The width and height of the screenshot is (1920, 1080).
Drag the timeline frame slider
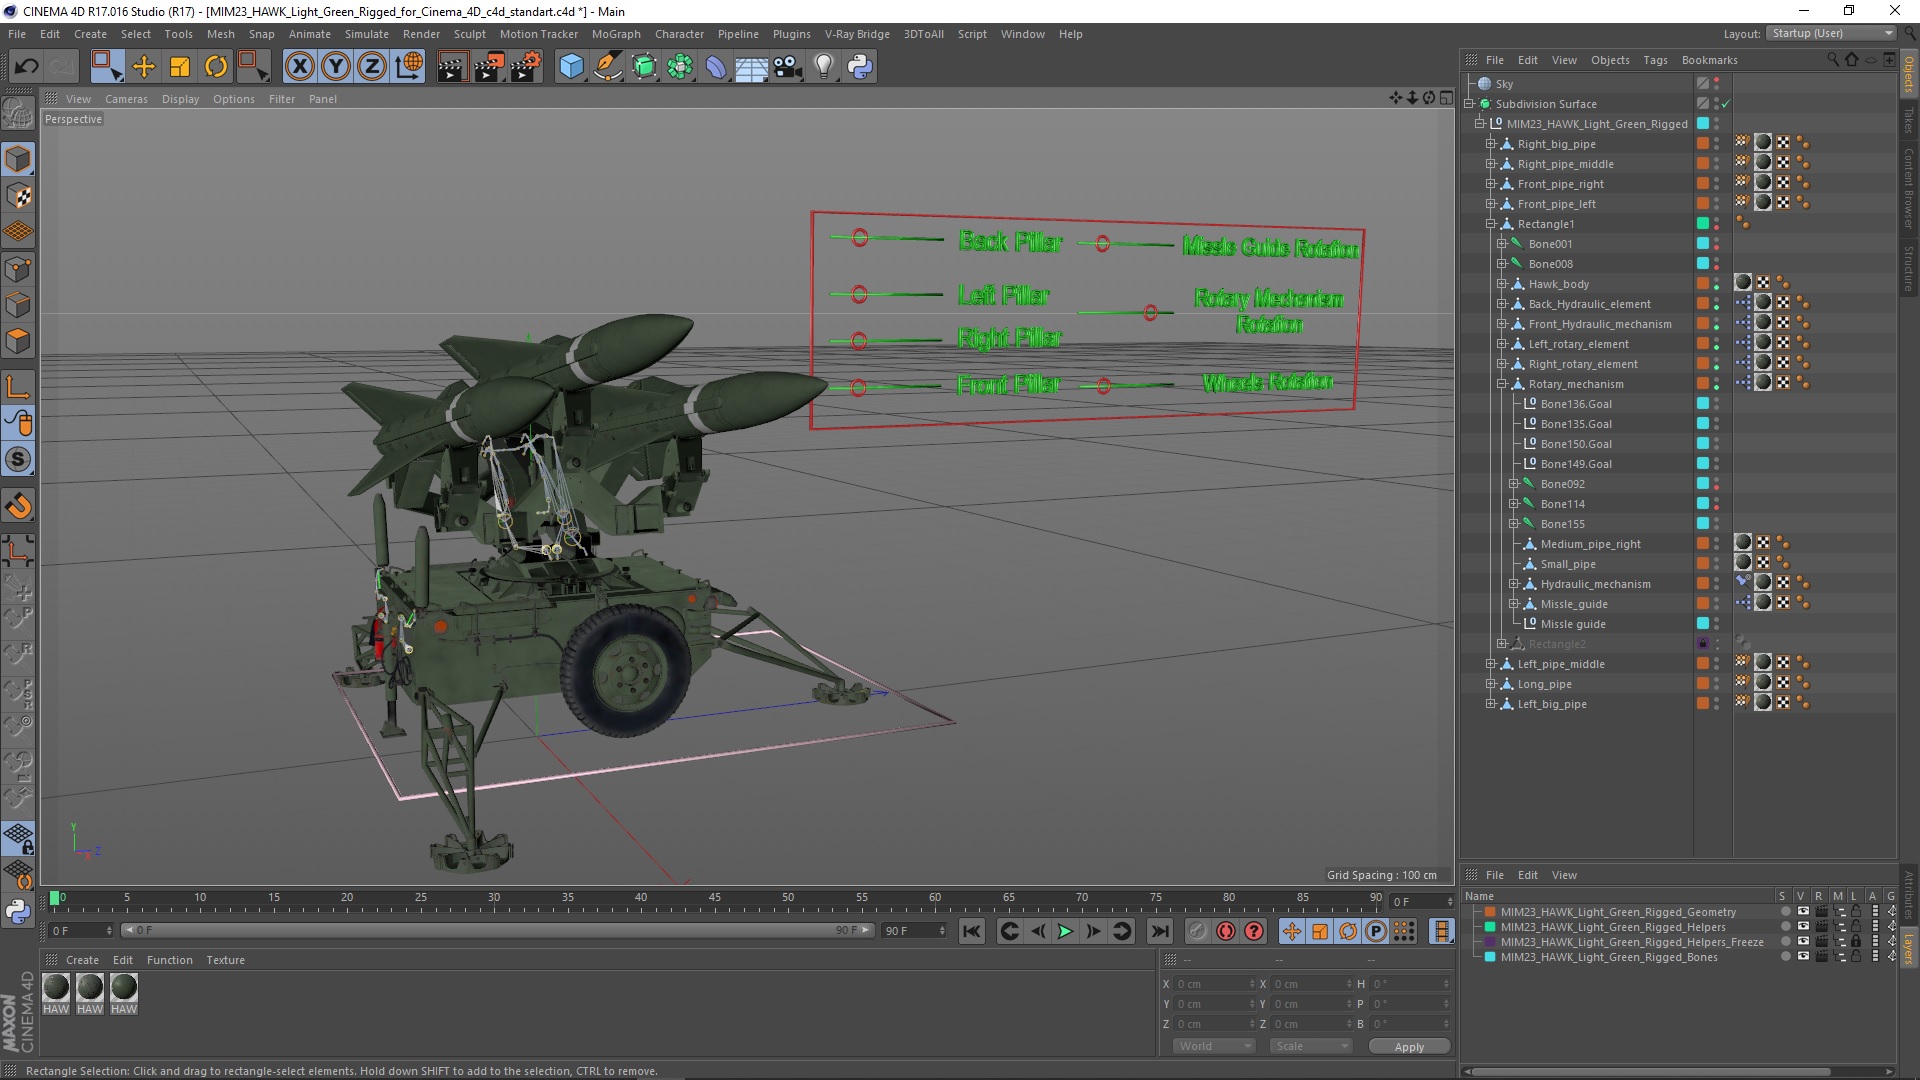pyautogui.click(x=53, y=898)
